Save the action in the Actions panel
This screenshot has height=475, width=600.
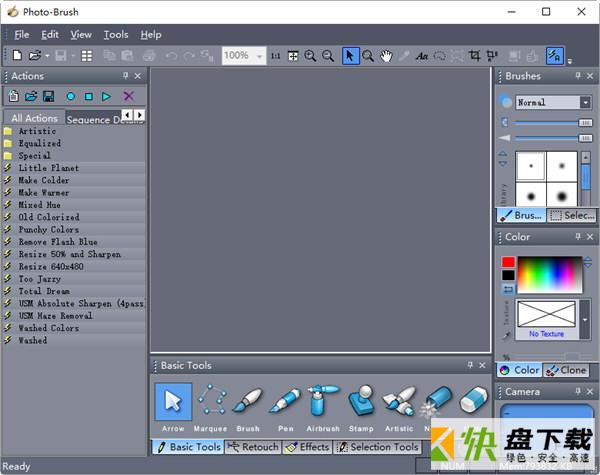(x=49, y=96)
